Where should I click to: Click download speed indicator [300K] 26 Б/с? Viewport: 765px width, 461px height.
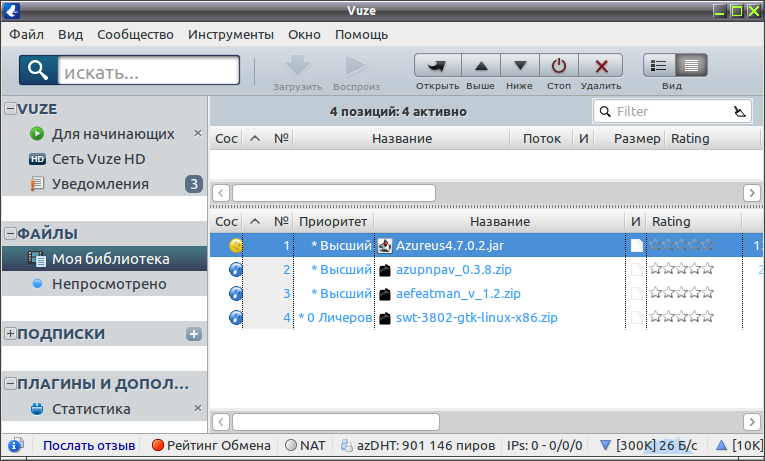[x=649, y=445]
